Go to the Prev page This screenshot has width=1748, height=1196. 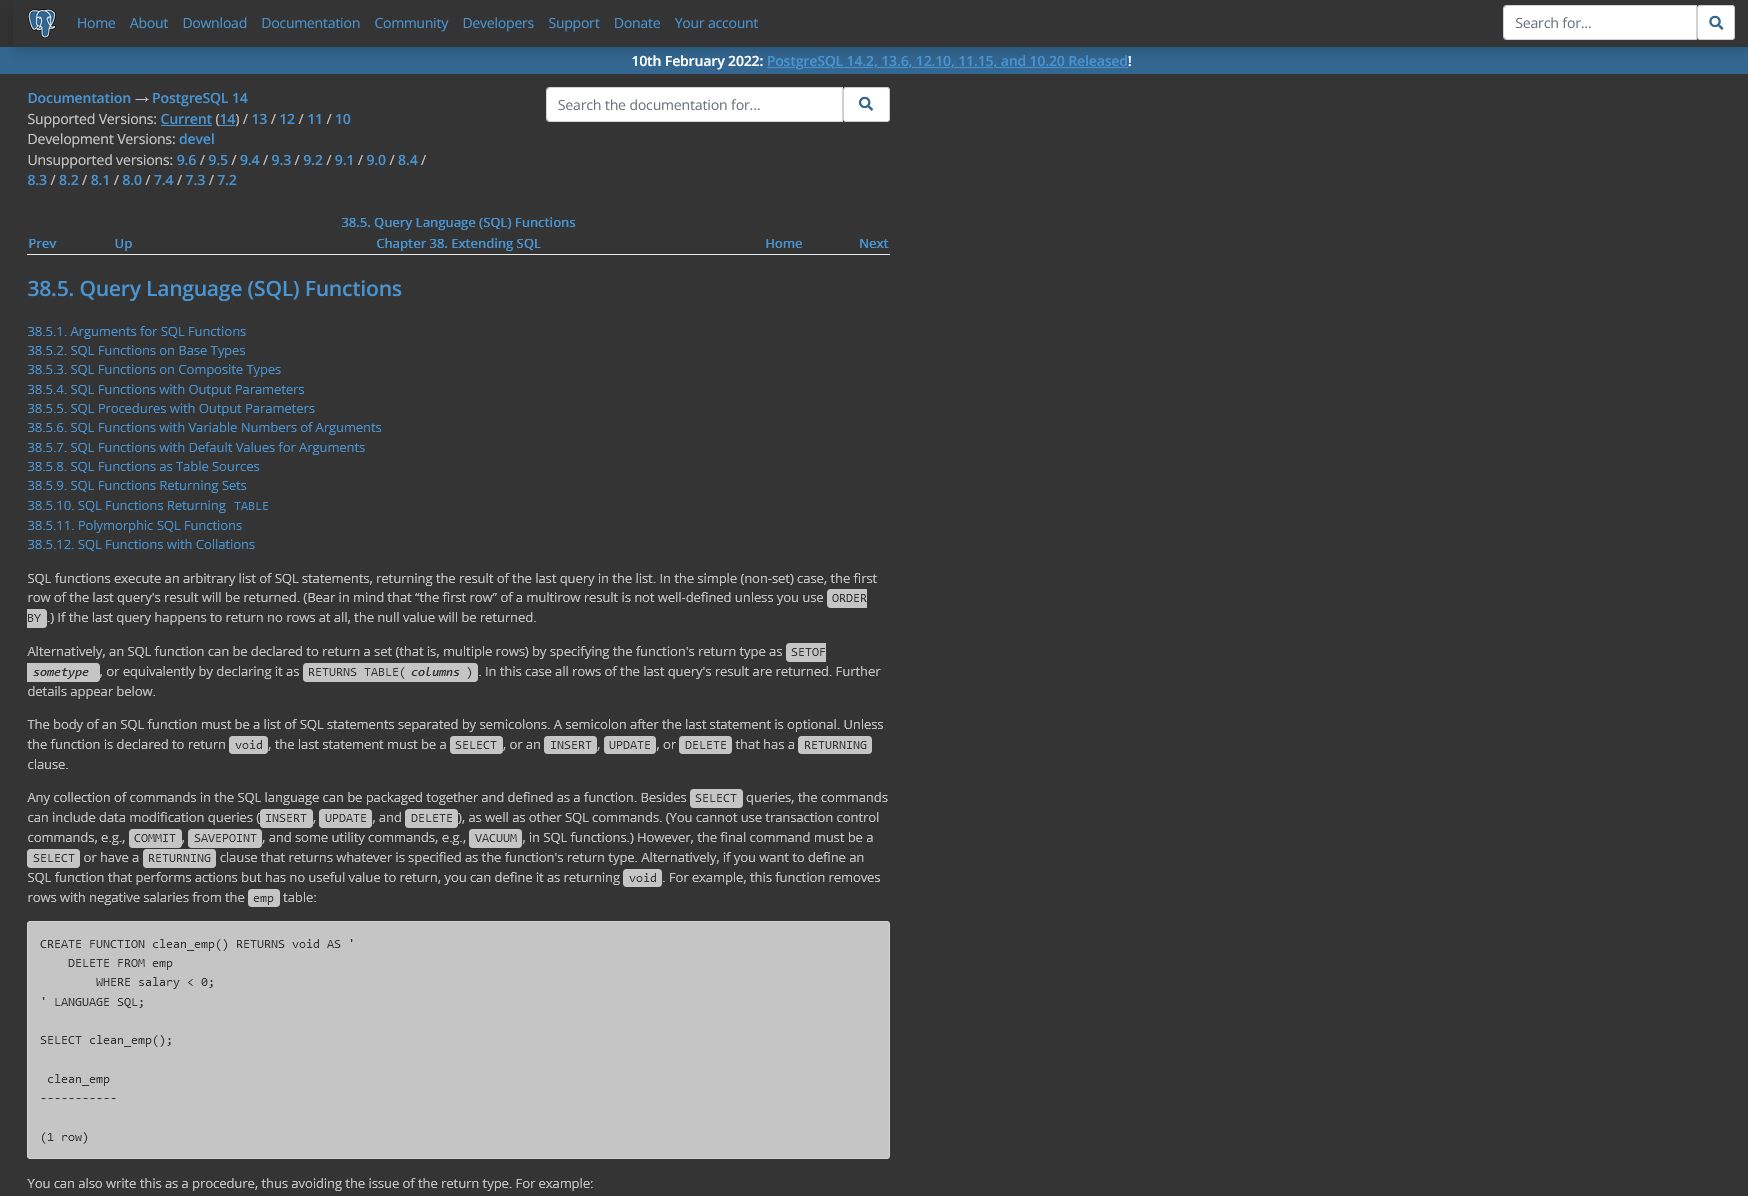(42, 243)
